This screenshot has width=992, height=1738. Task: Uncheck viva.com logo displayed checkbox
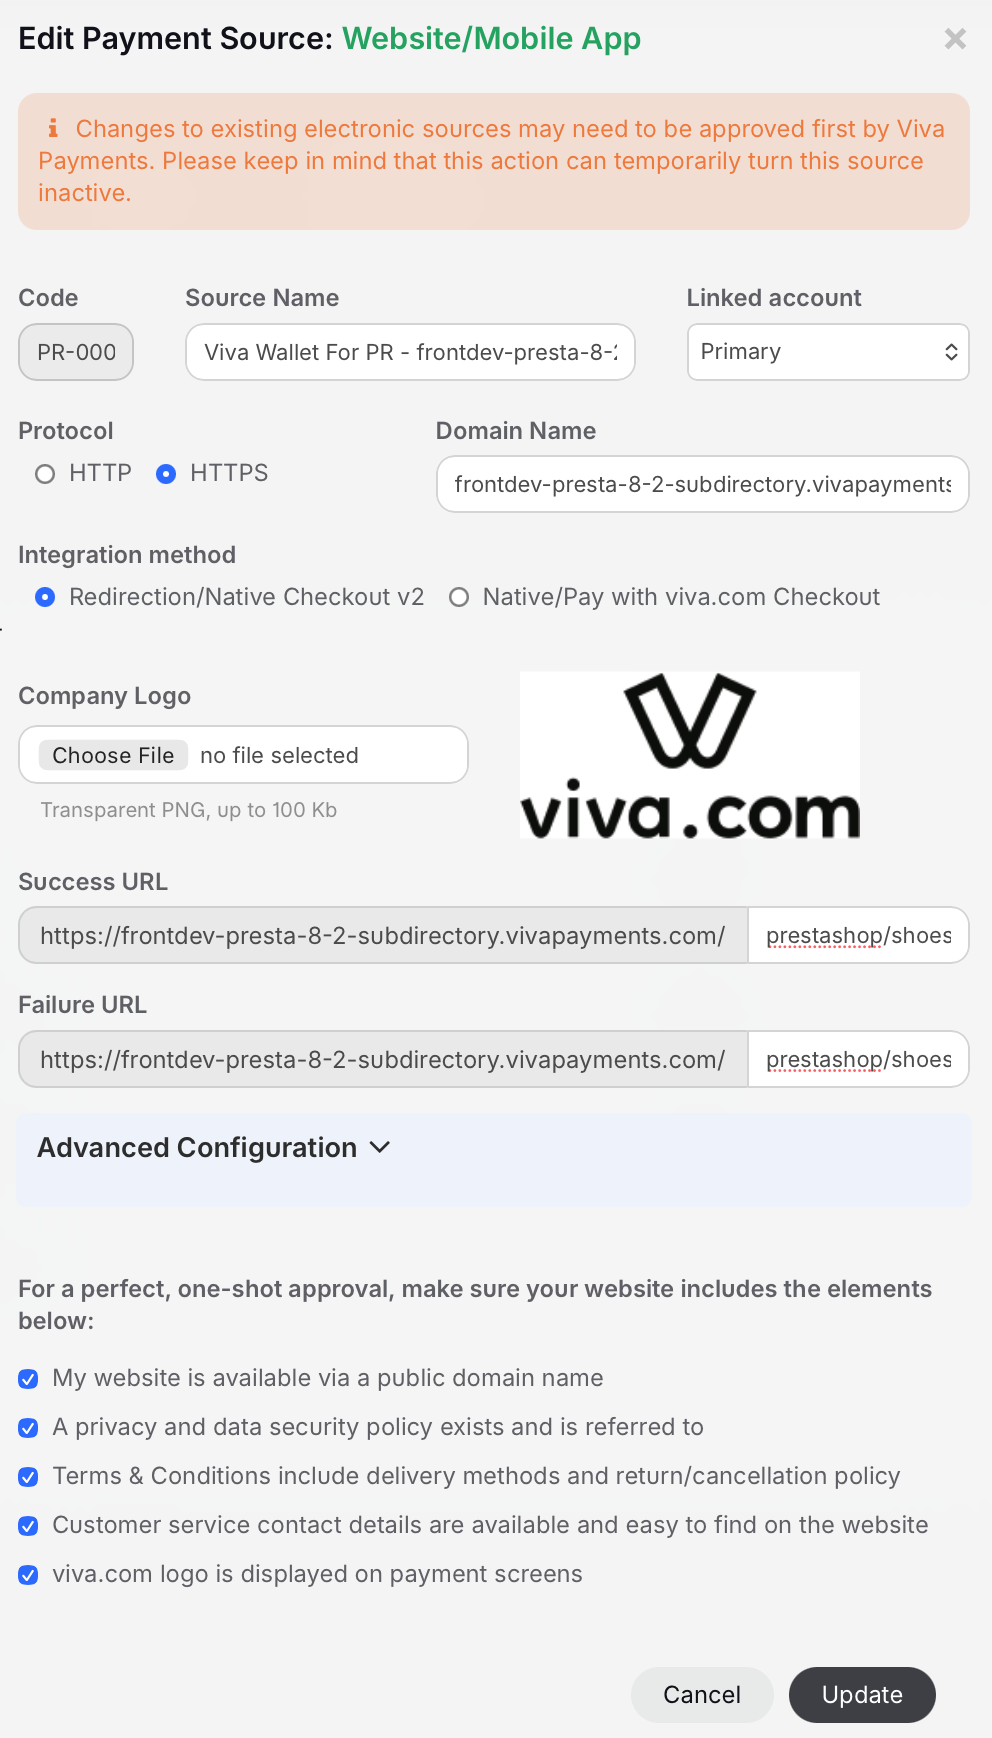click(29, 1575)
